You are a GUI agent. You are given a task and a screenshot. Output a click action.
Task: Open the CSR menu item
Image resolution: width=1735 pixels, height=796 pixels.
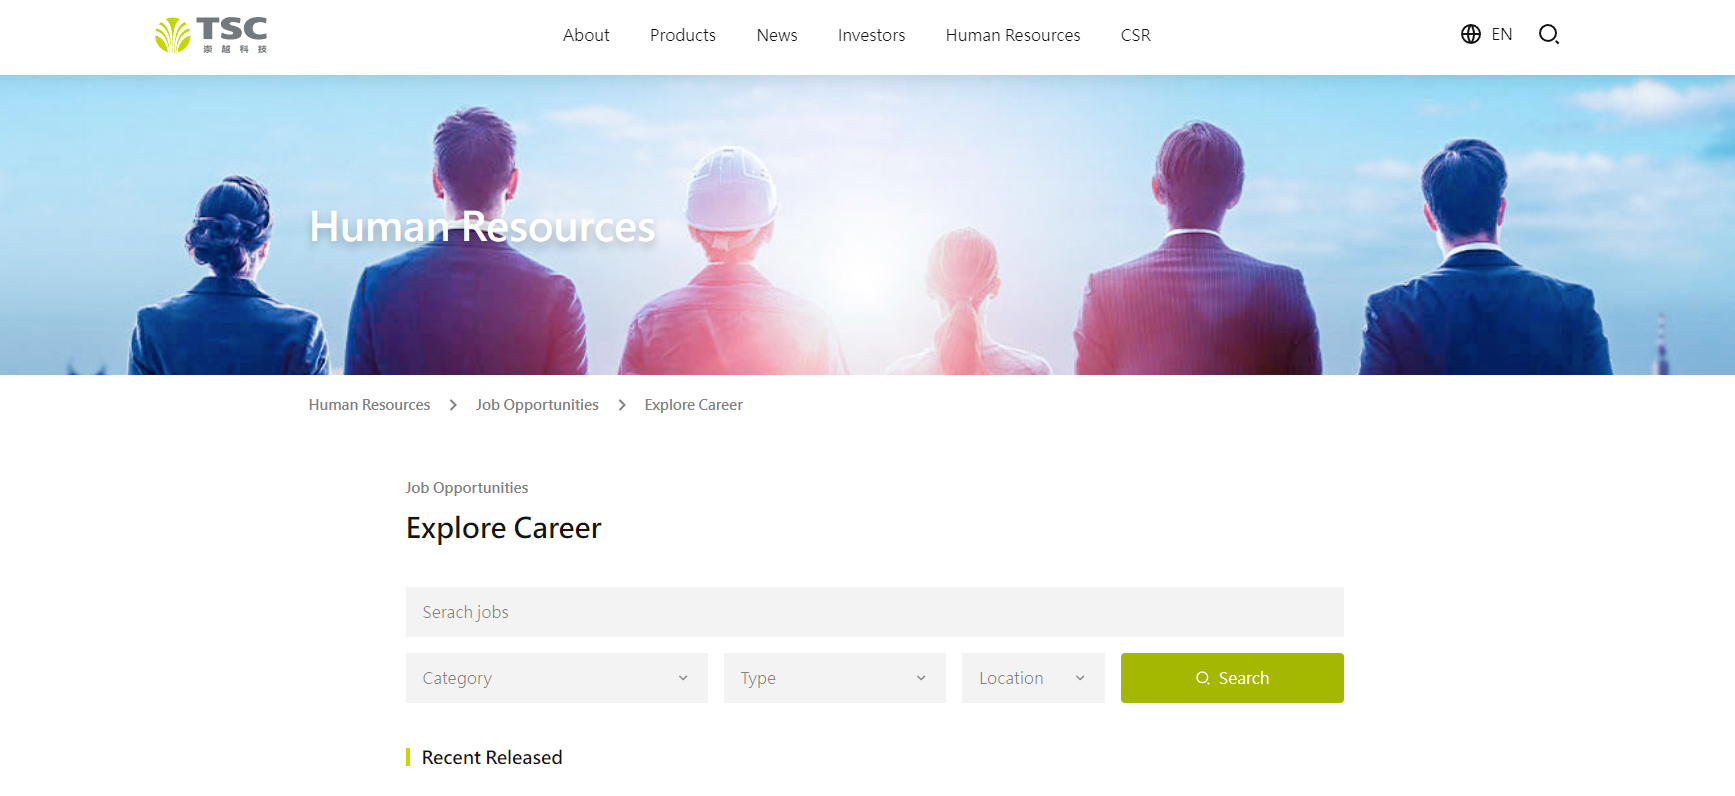point(1135,36)
